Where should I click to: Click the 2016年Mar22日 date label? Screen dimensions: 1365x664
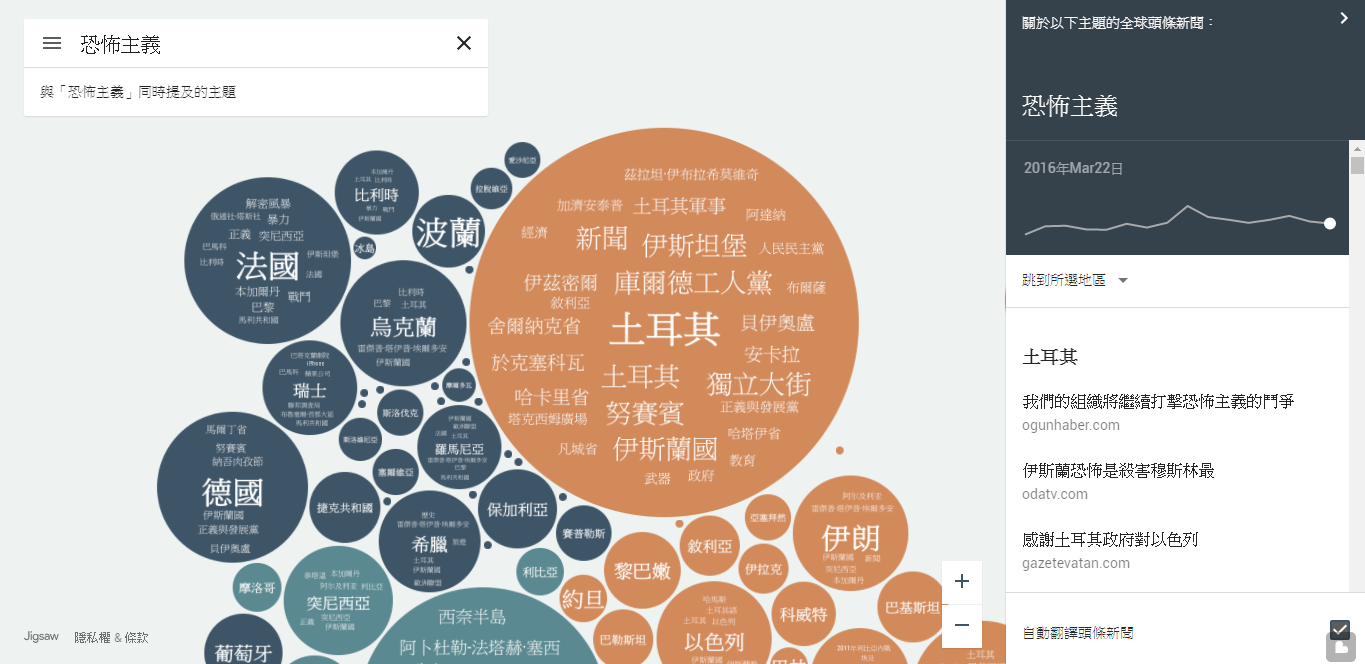1073,168
